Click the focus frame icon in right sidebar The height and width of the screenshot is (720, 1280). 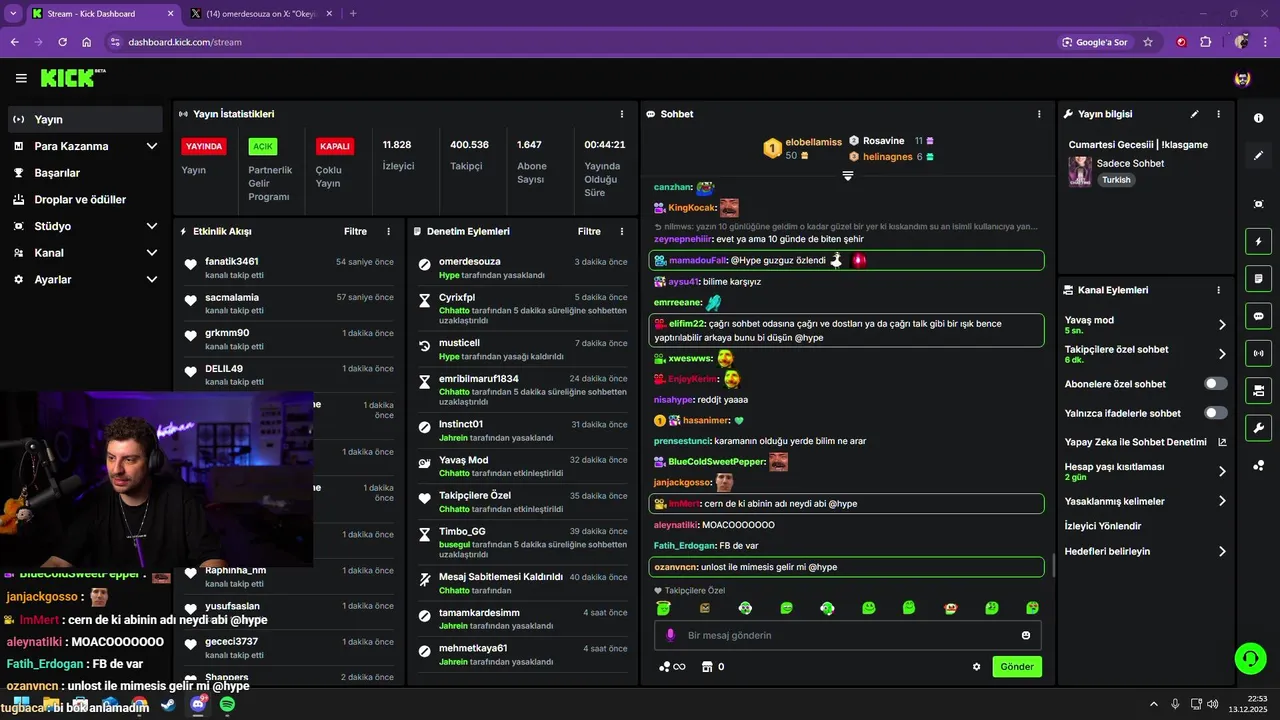[1258, 204]
